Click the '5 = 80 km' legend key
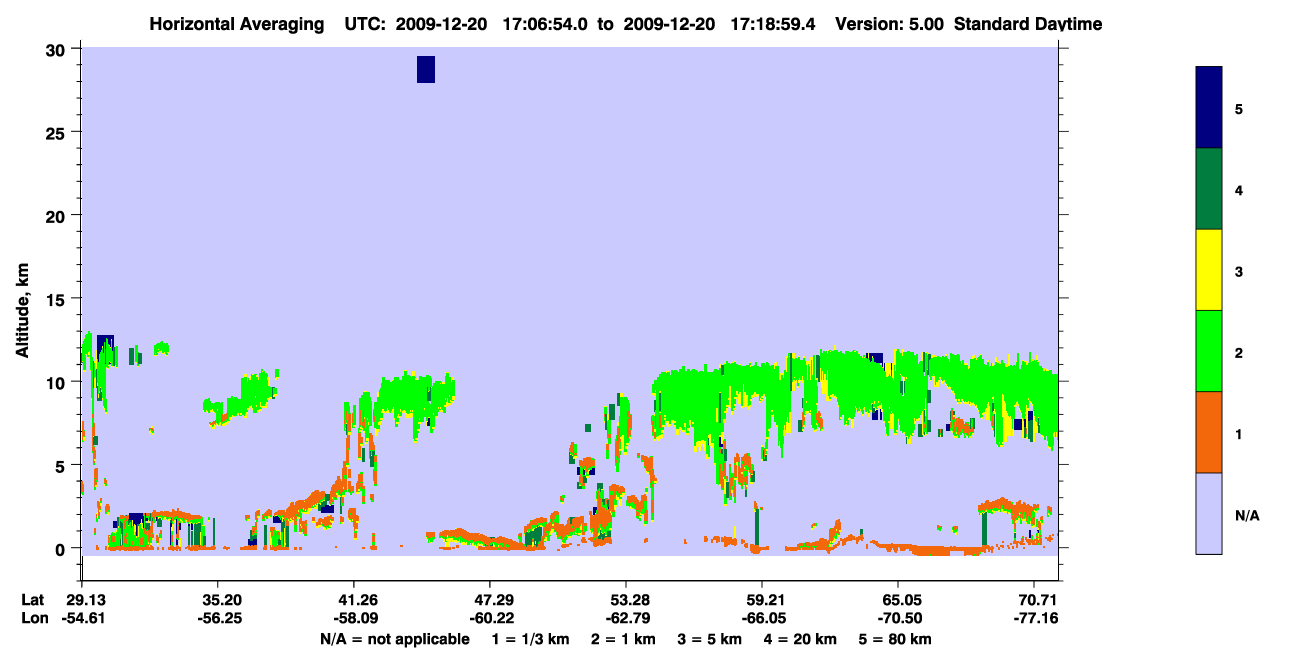Viewport: 1300px width, 667px height. (x=896, y=640)
